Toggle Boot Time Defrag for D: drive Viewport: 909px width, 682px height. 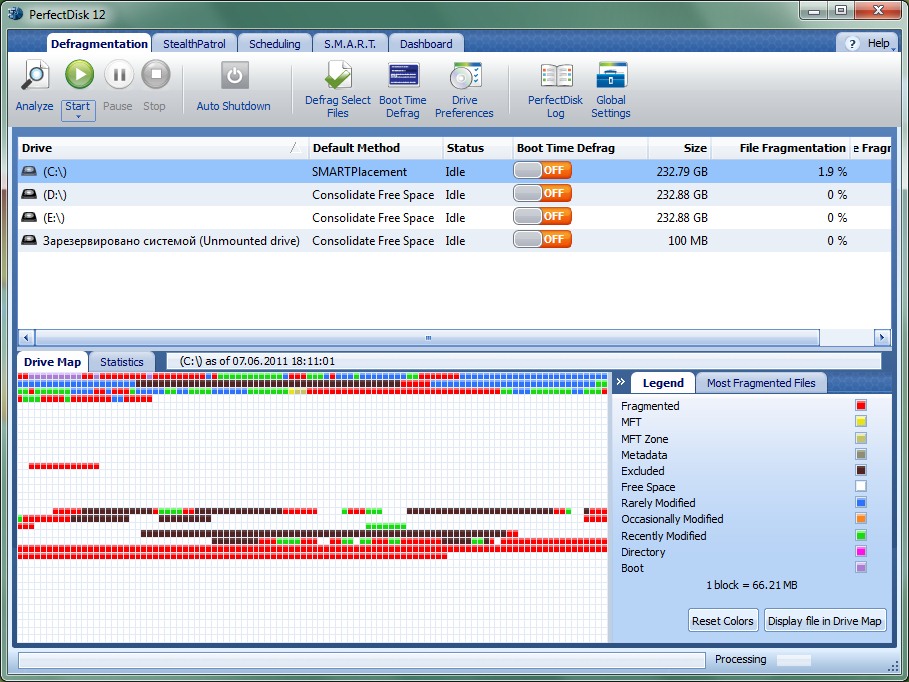[543, 194]
